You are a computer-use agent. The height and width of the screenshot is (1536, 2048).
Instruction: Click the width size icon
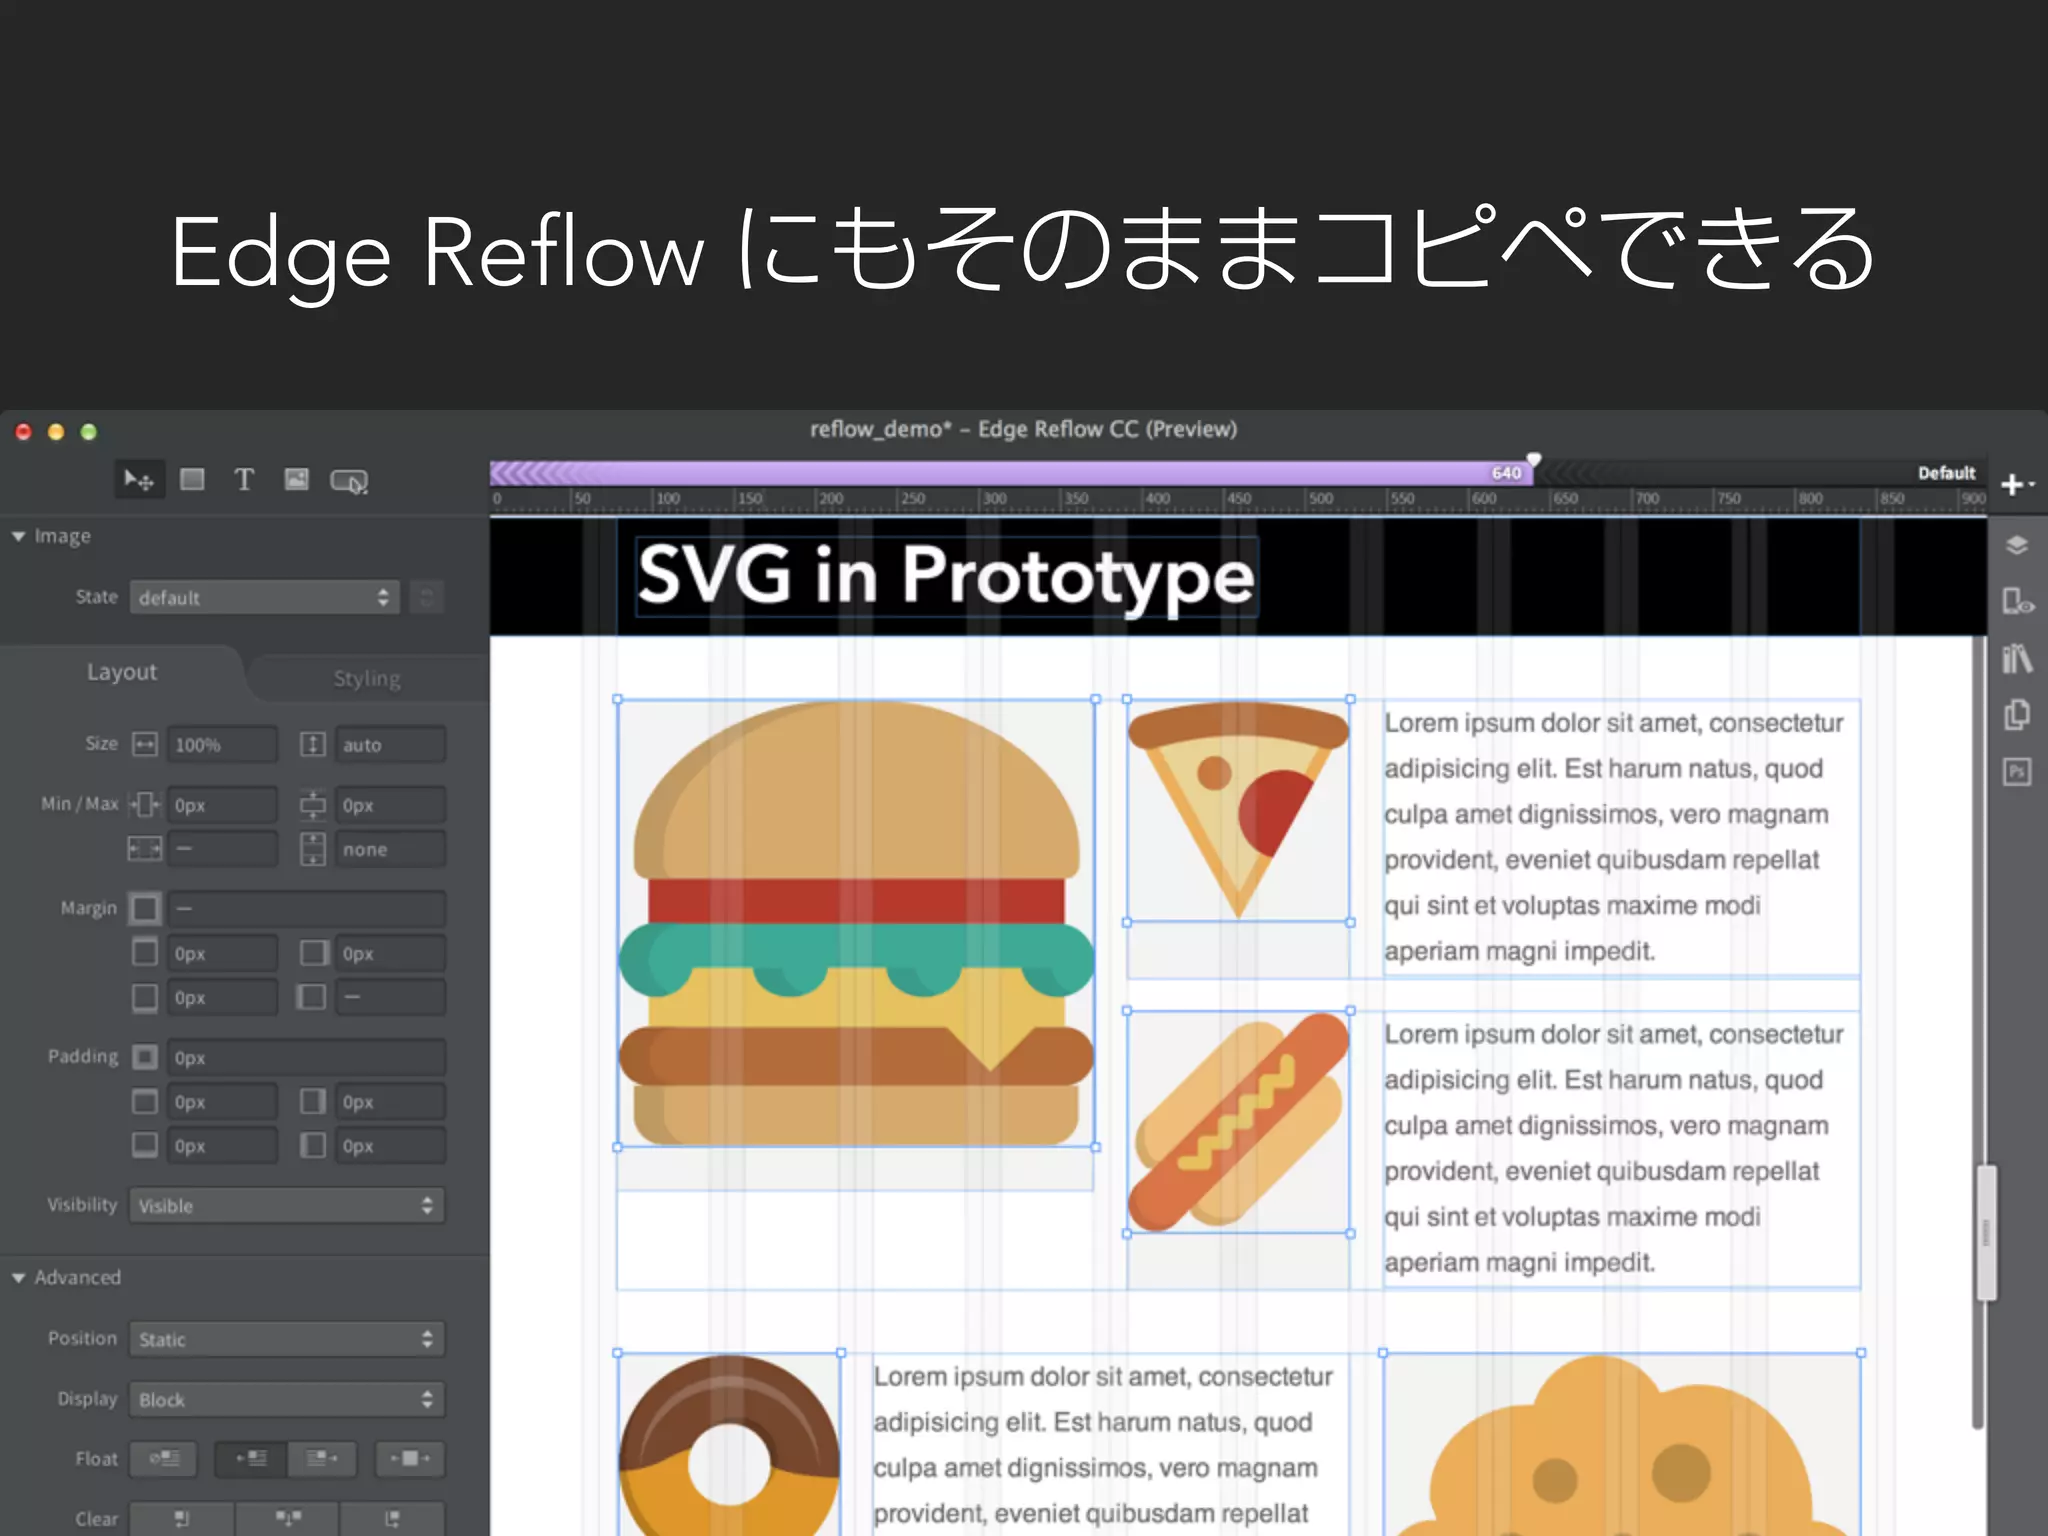[x=145, y=744]
